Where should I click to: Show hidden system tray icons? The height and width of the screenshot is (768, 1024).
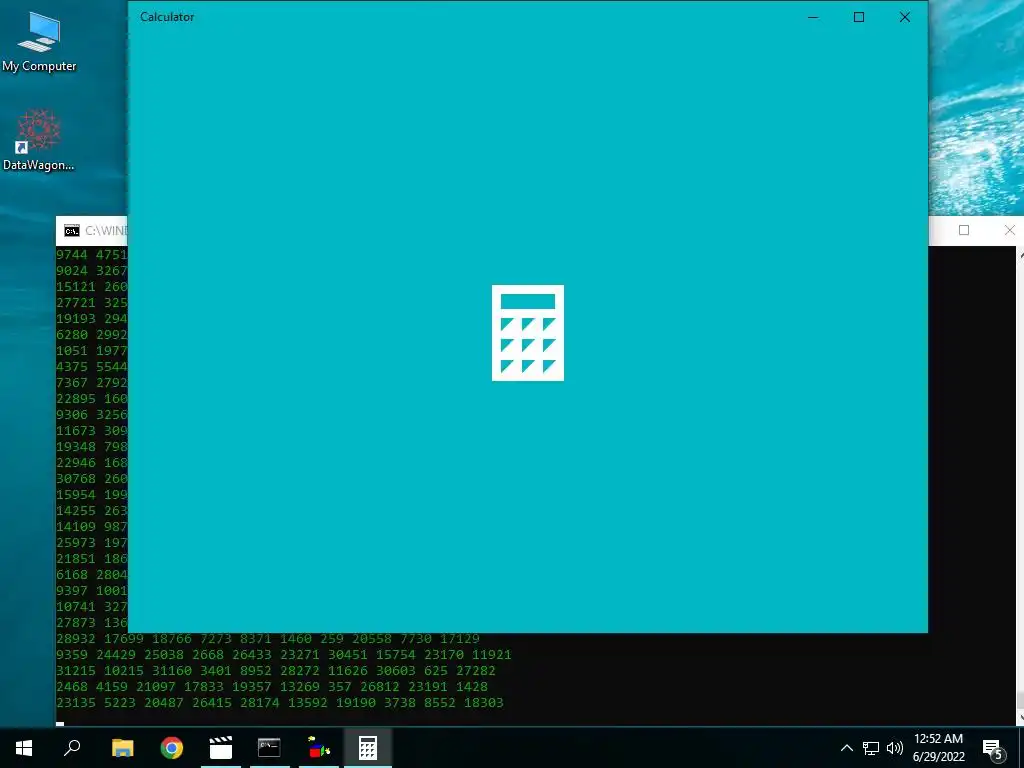(x=846, y=748)
